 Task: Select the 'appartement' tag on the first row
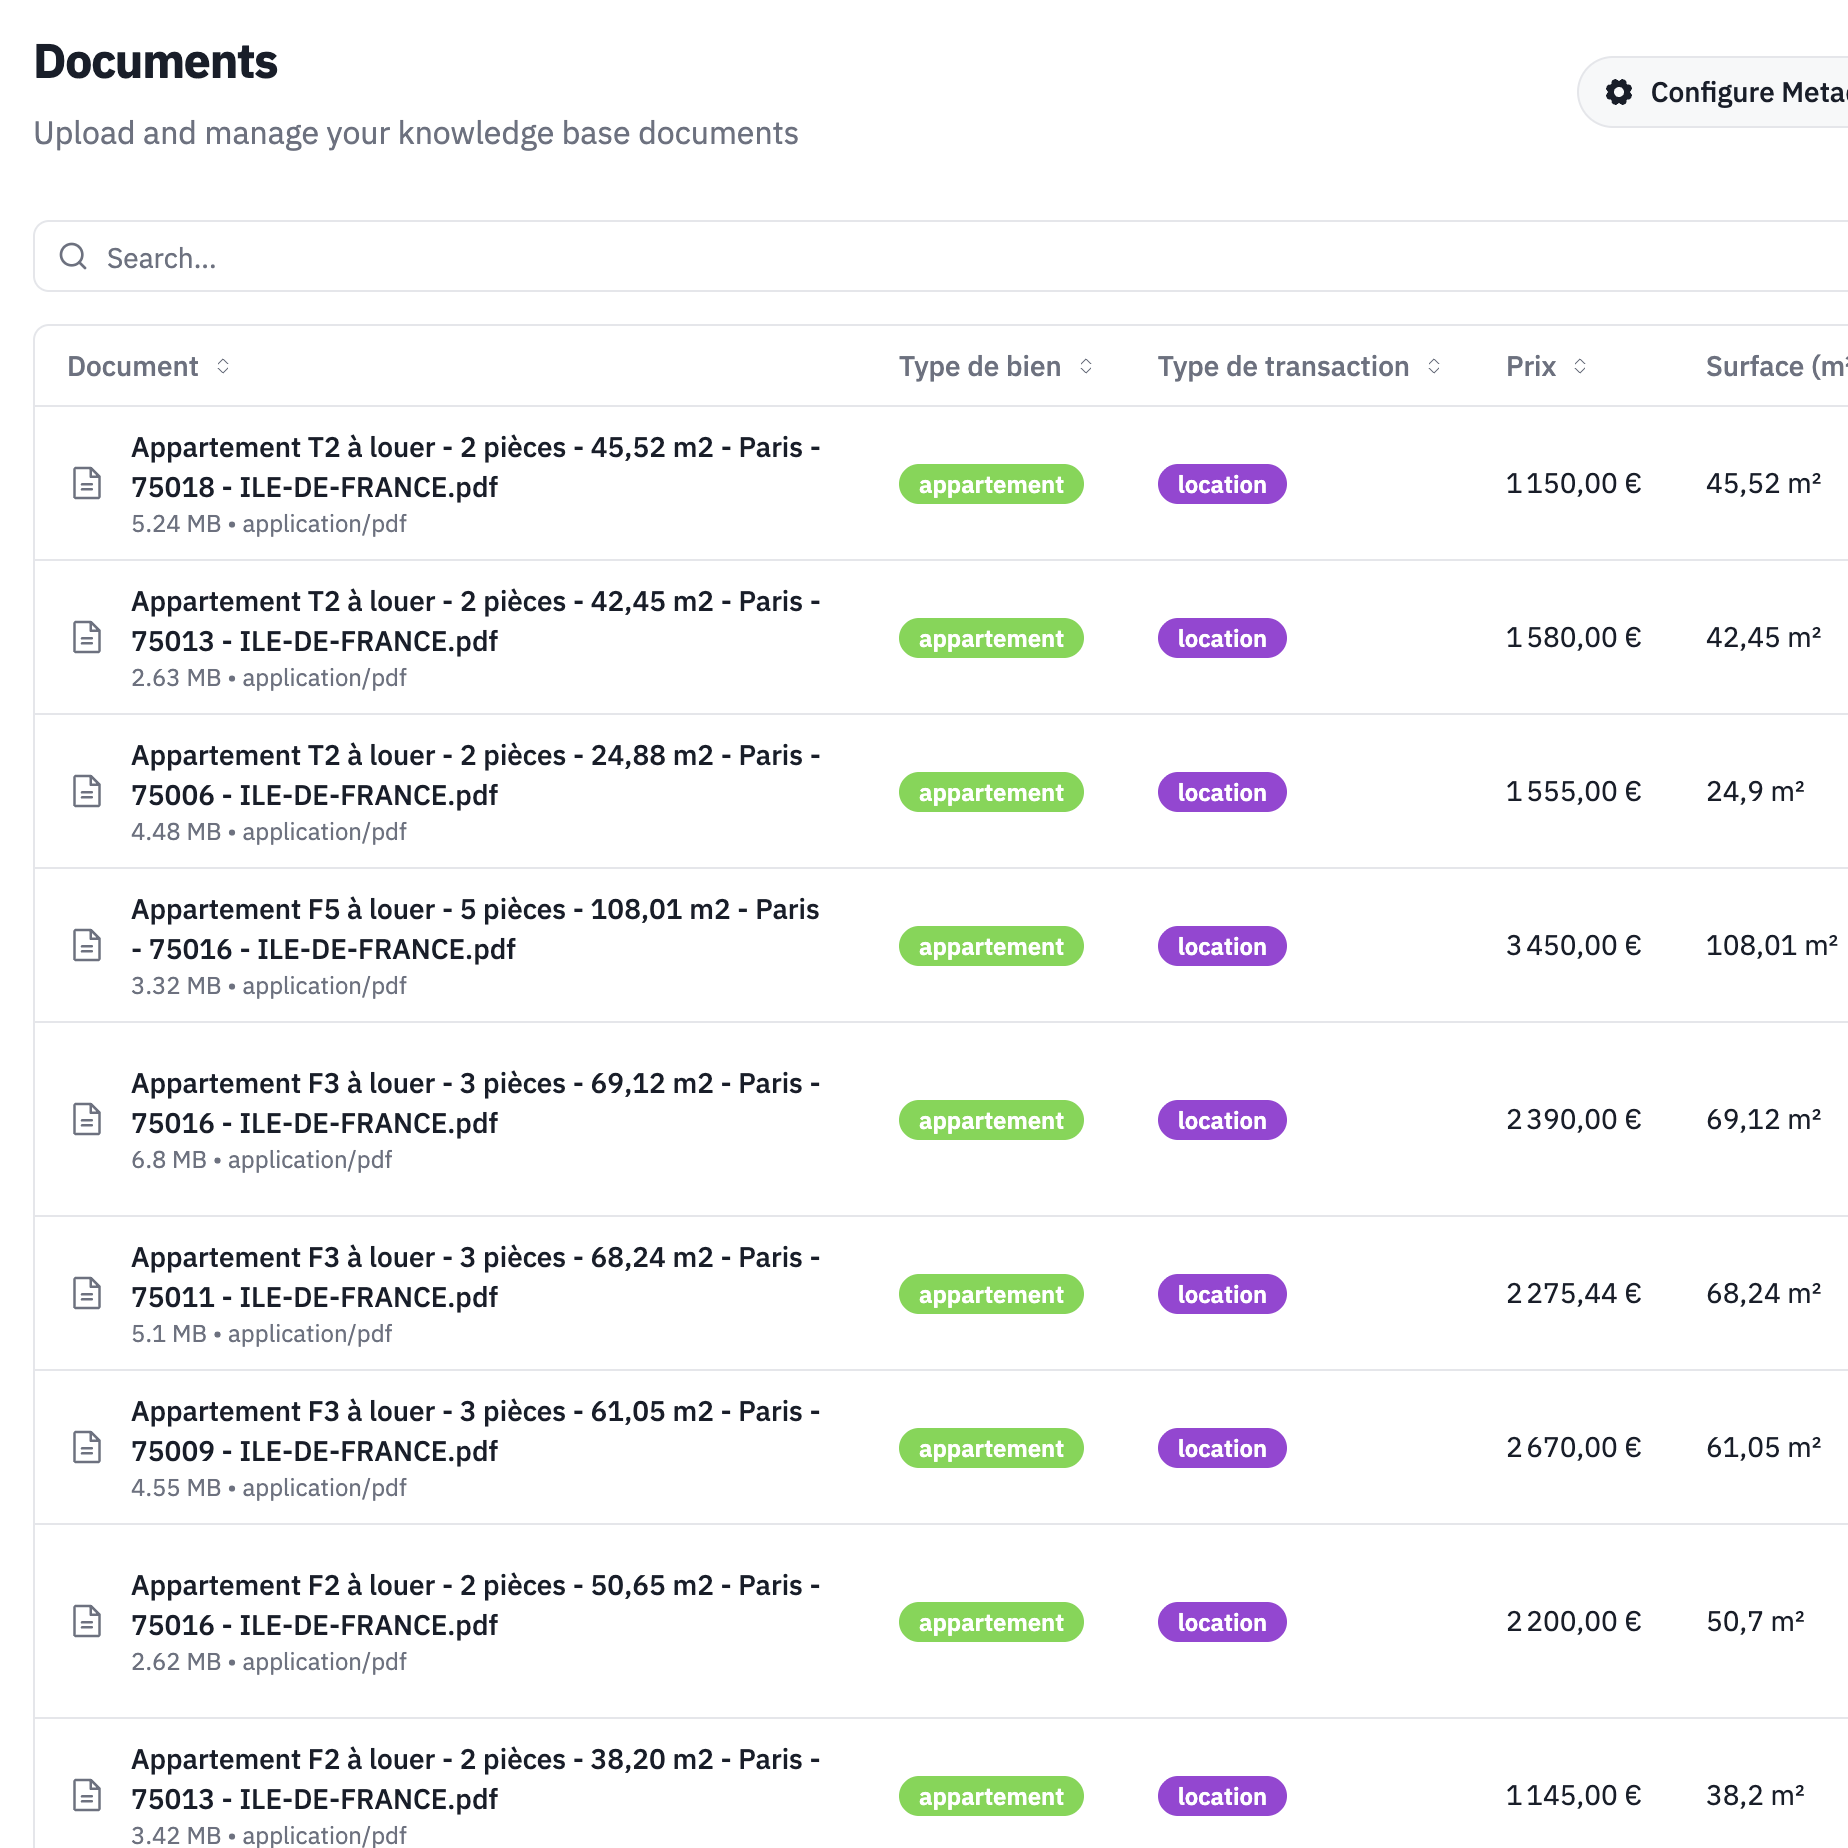click(x=991, y=484)
